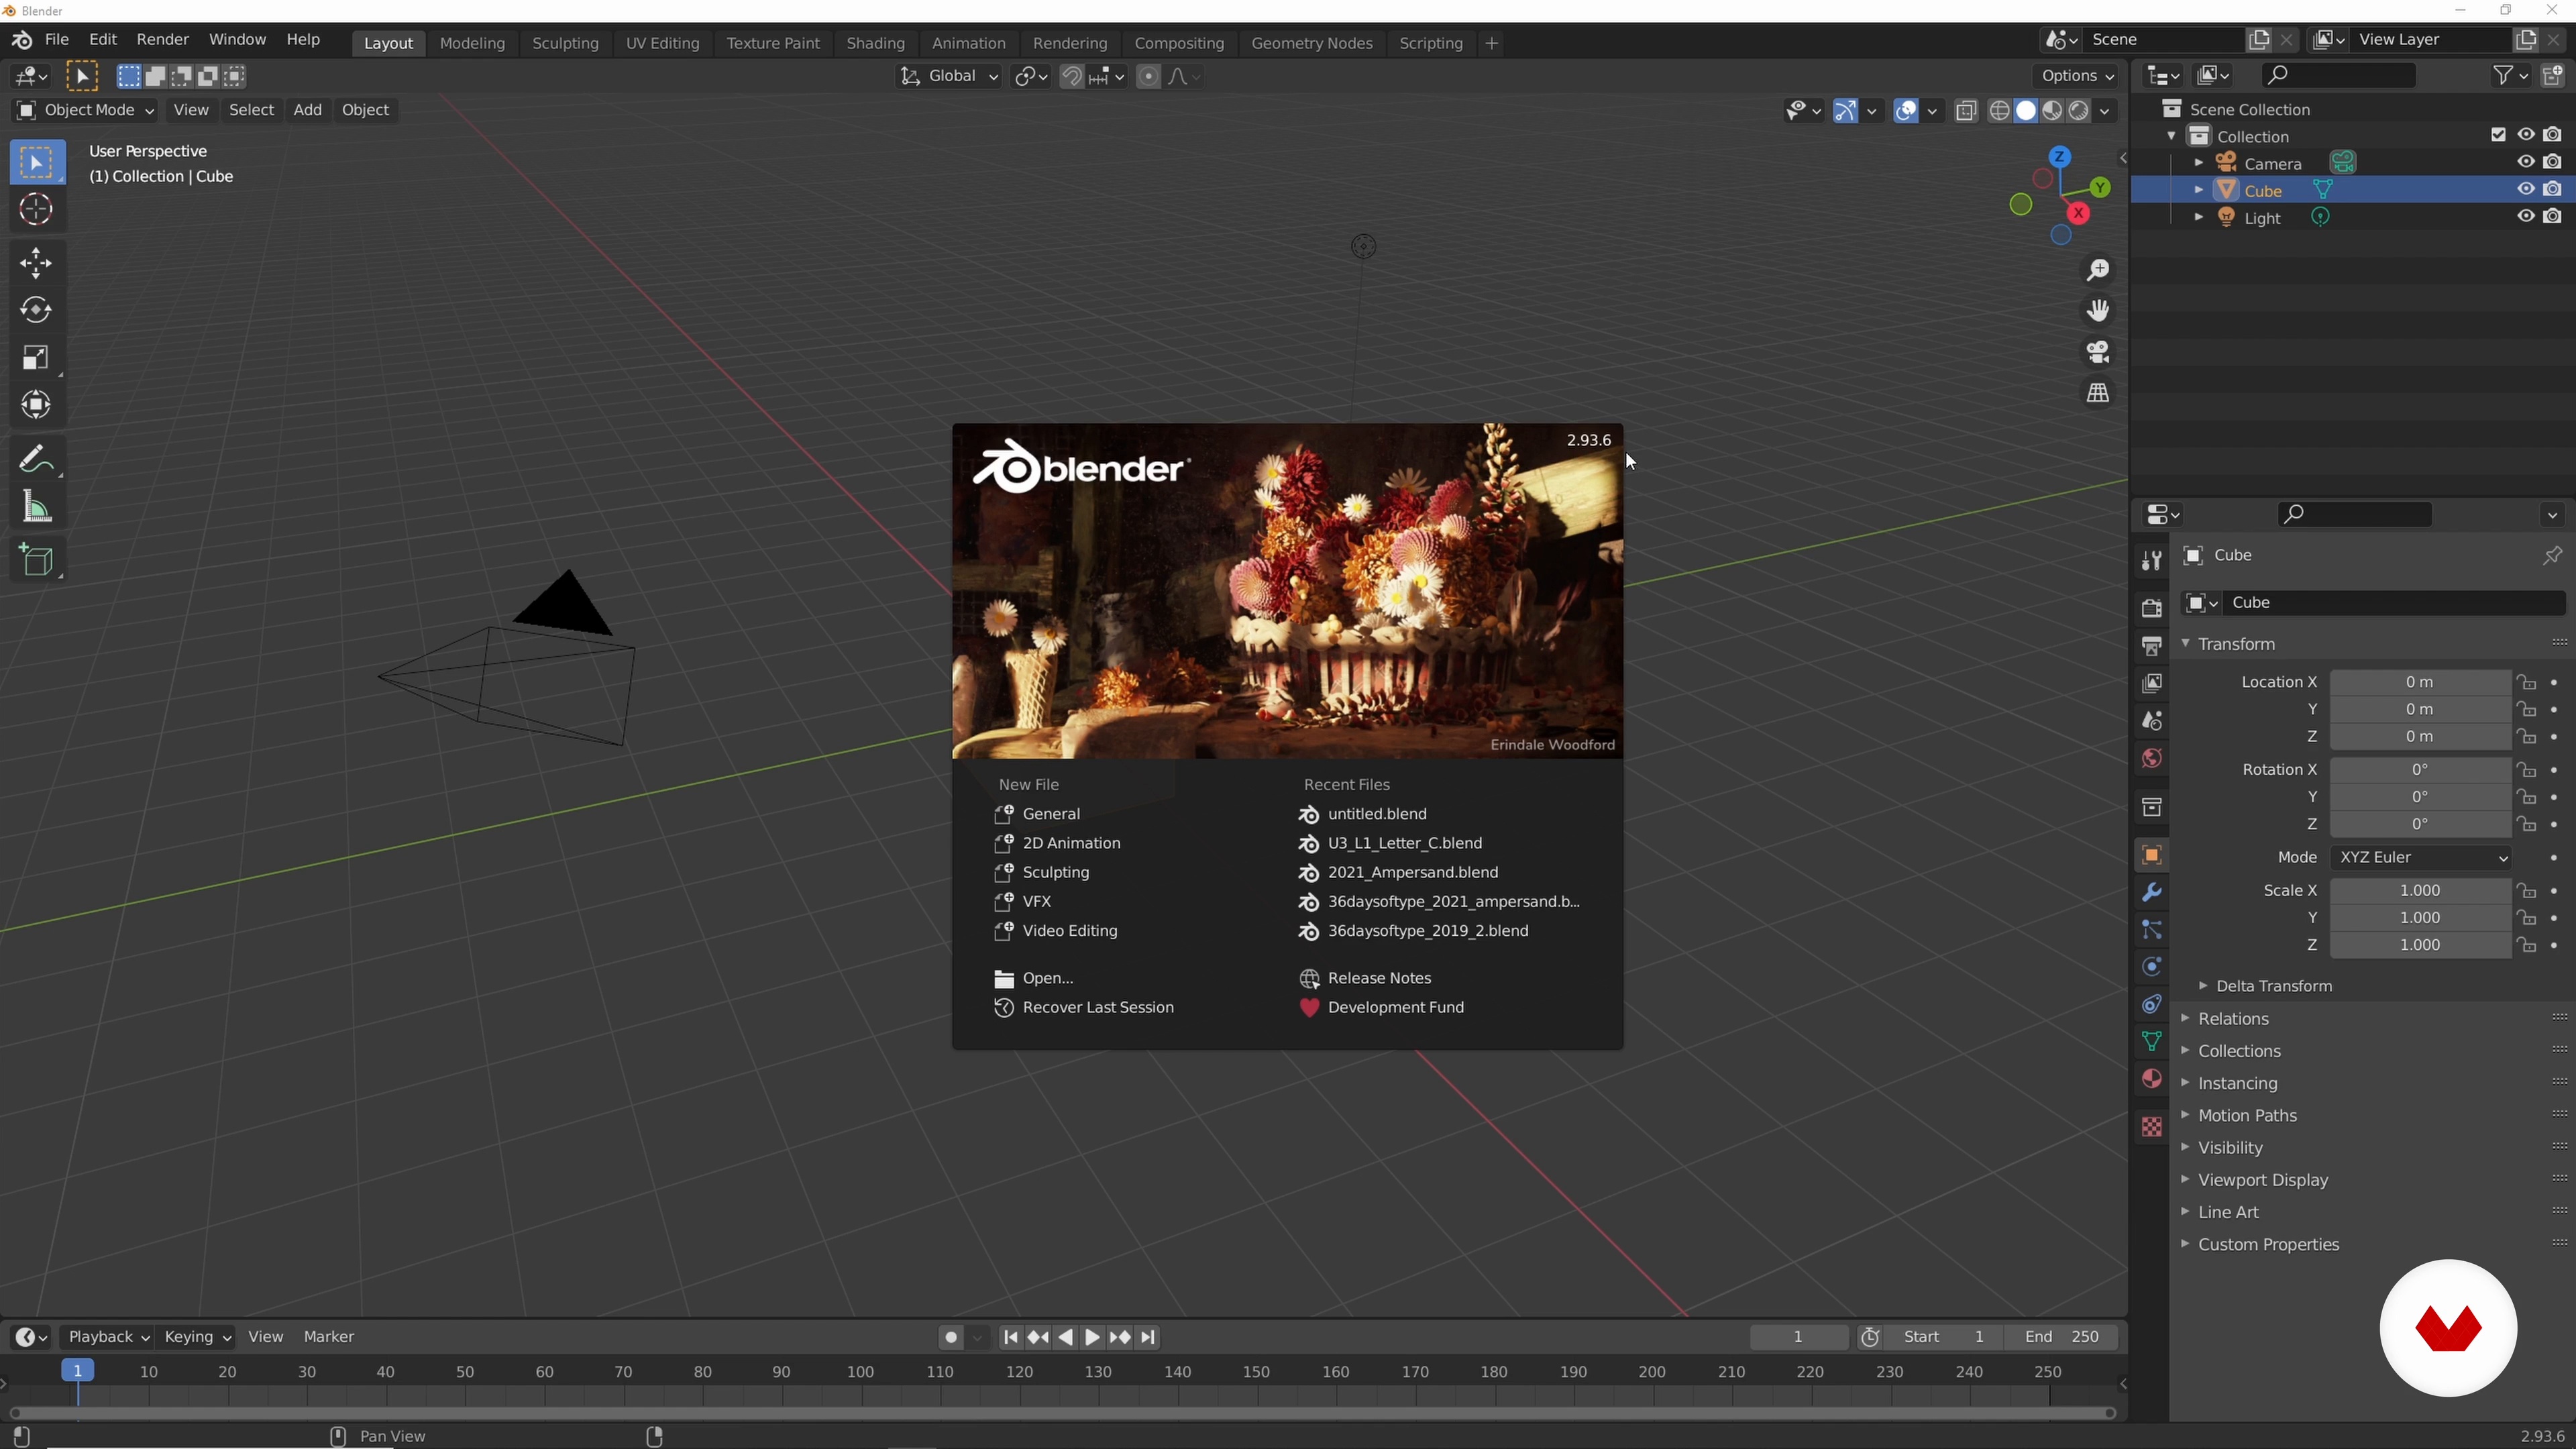This screenshot has height=1449, width=2576.
Task: Click the pan view hand icon
Action: point(2098,312)
